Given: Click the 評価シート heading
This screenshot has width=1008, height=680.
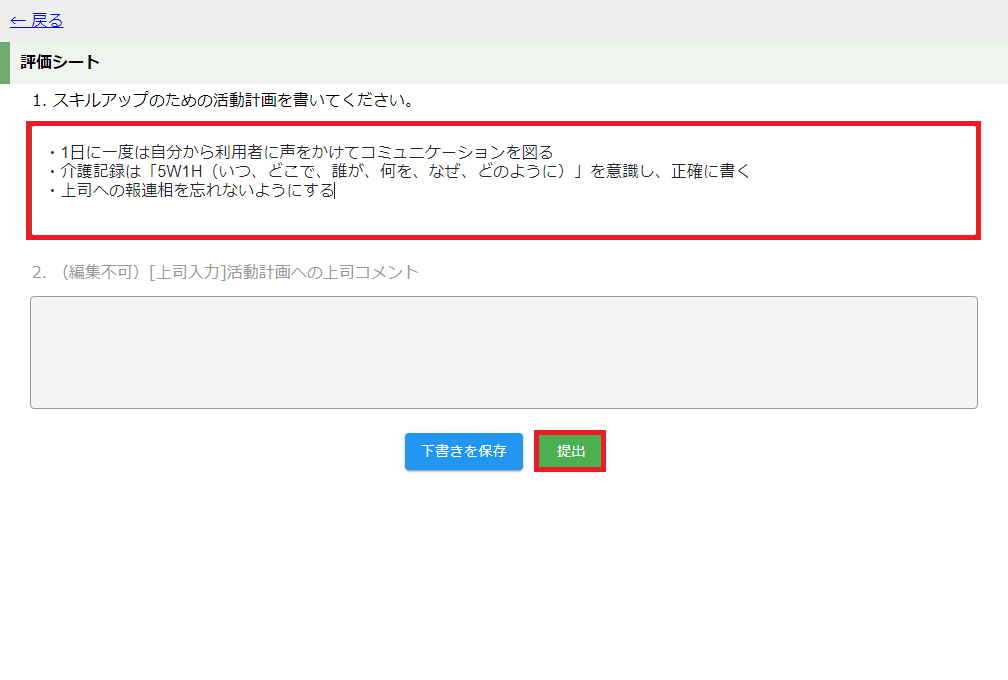Looking at the screenshot, I should tap(60, 62).
